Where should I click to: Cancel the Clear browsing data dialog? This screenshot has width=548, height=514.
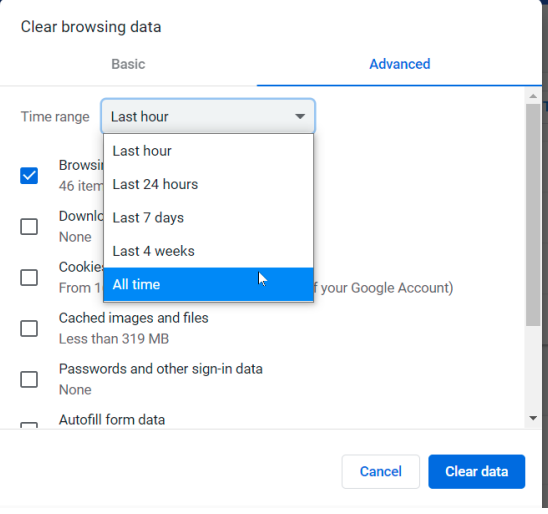[381, 471]
